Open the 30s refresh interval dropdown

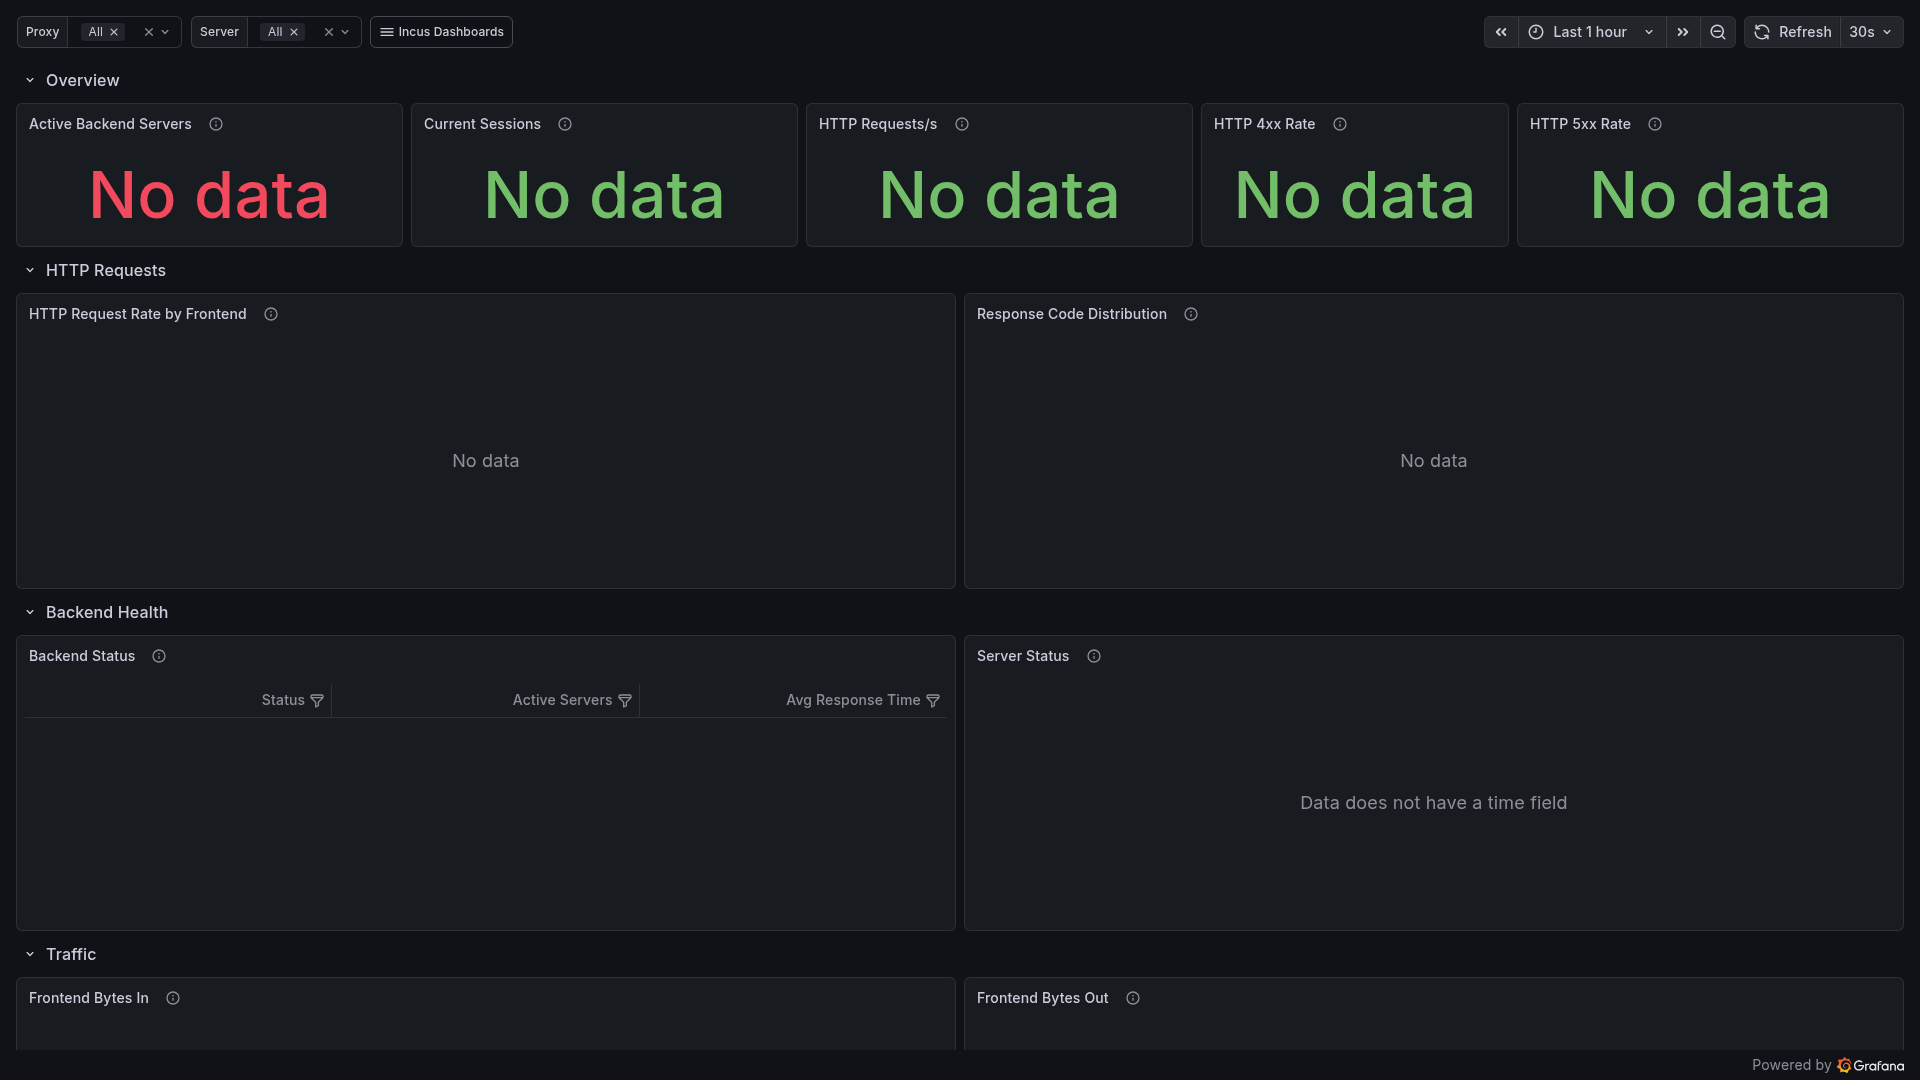pos(1871,32)
